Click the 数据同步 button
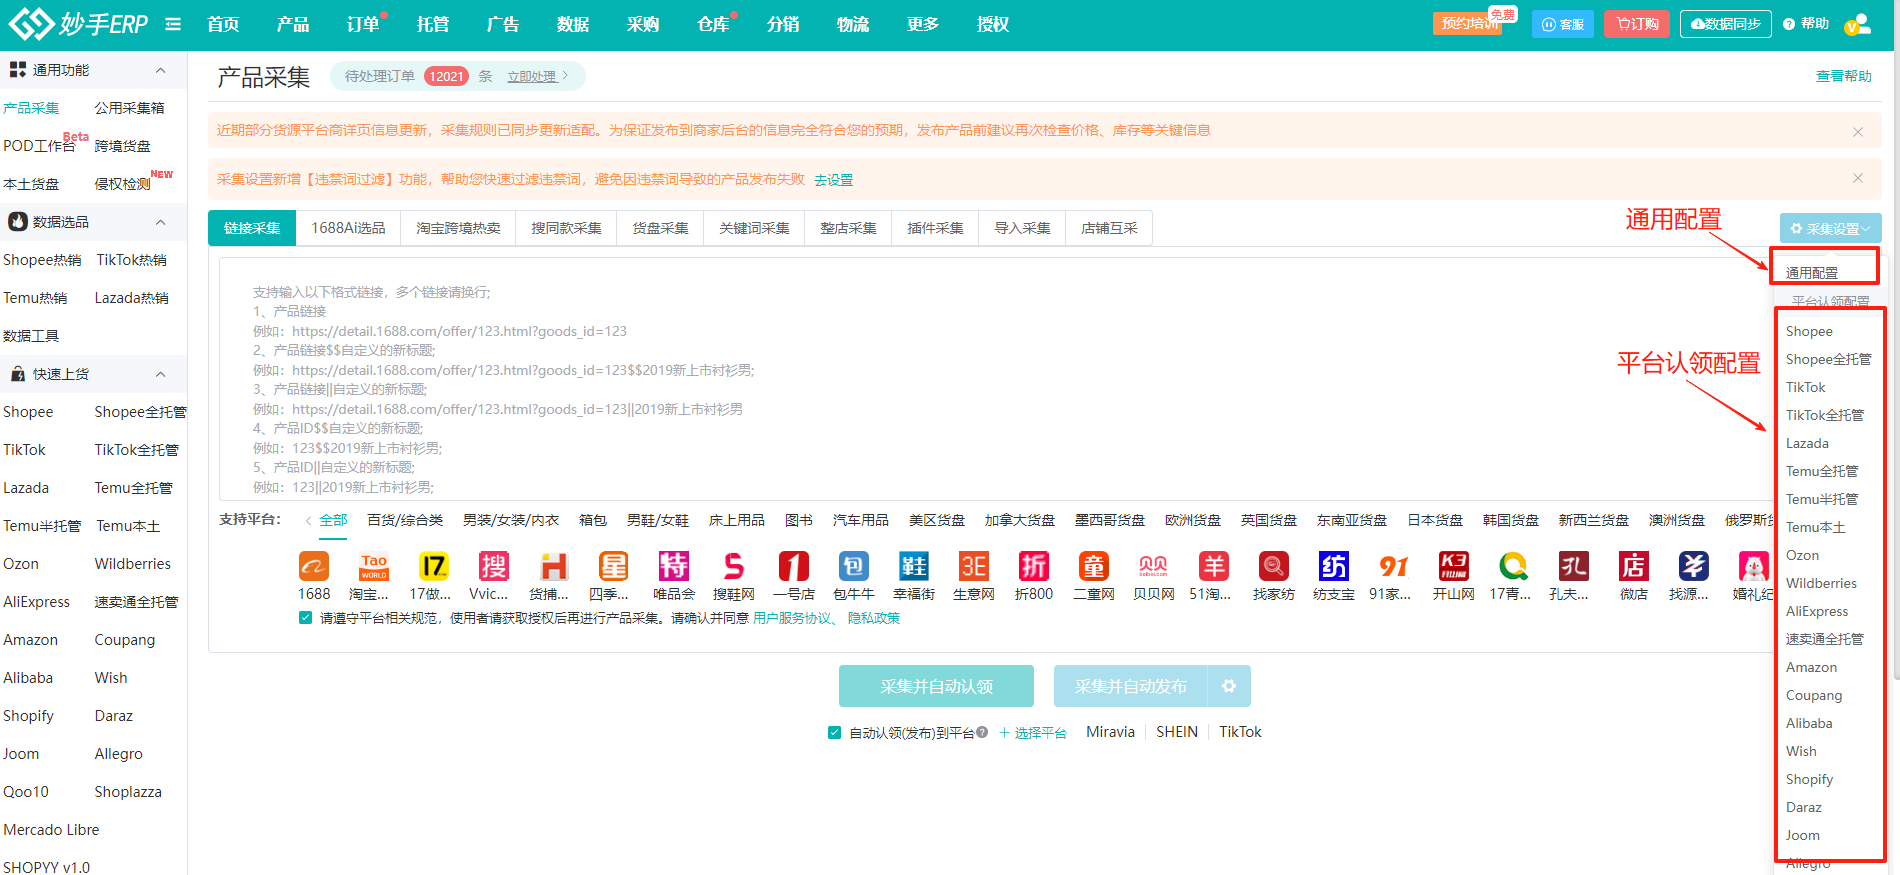 click(x=1726, y=24)
